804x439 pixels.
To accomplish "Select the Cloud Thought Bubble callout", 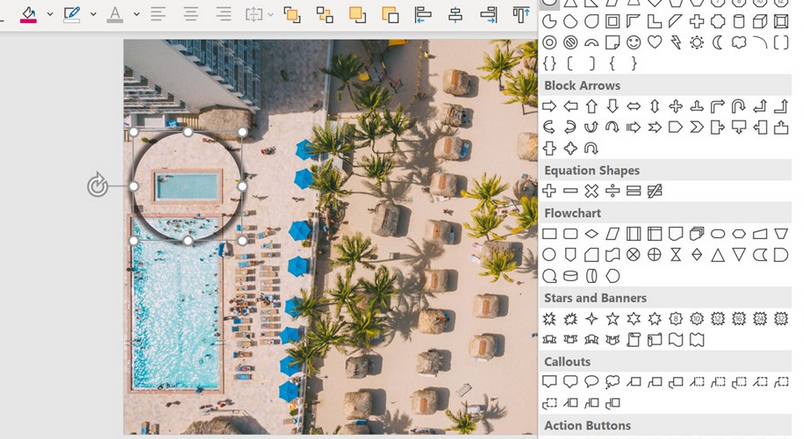I will point(612,382).
